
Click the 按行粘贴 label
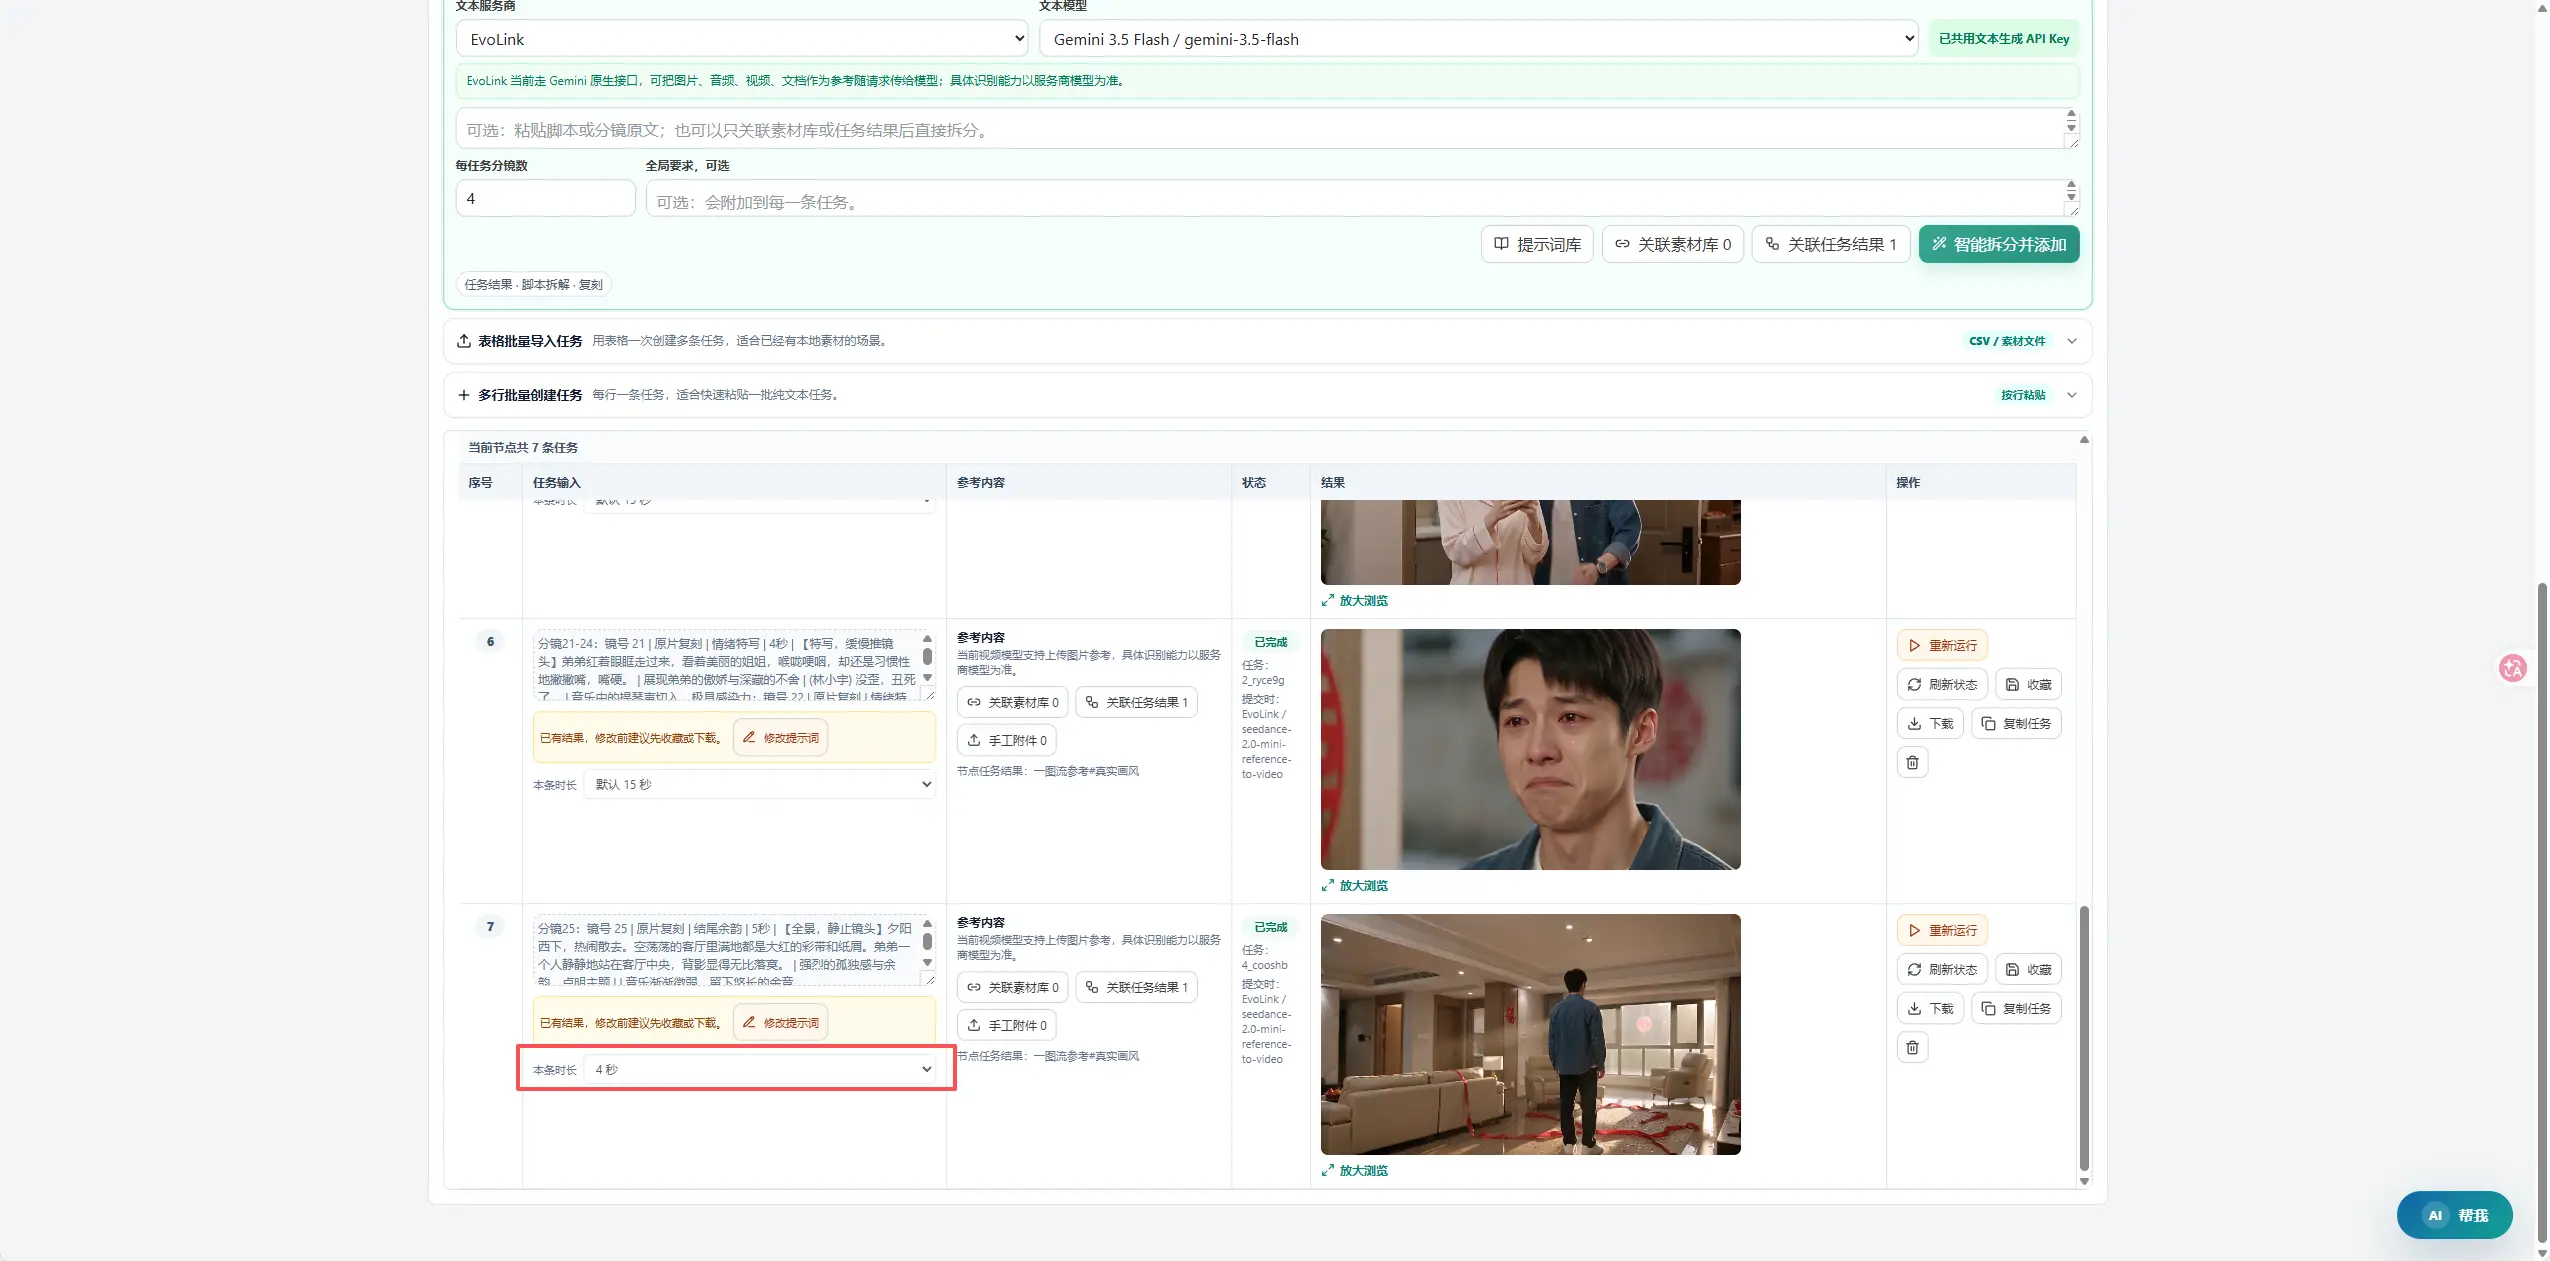2022,395
